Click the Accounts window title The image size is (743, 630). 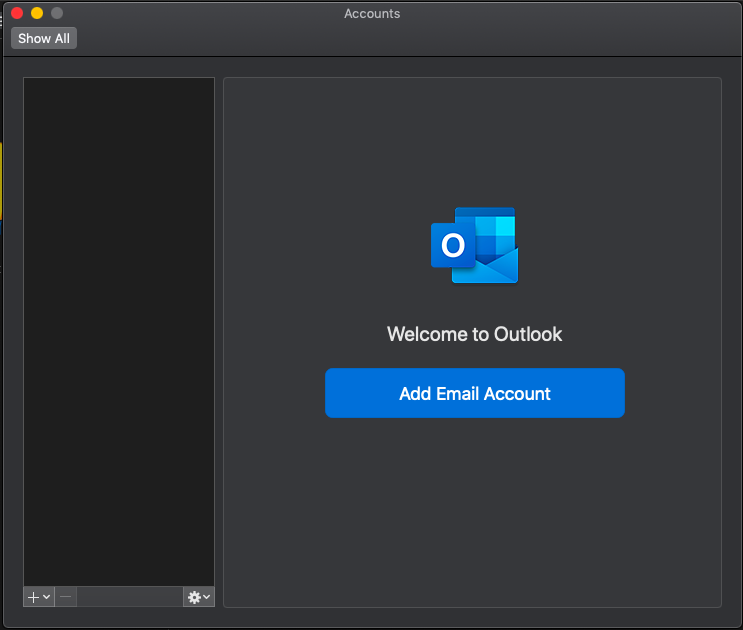pyautogui.click(x=372, y=13)
